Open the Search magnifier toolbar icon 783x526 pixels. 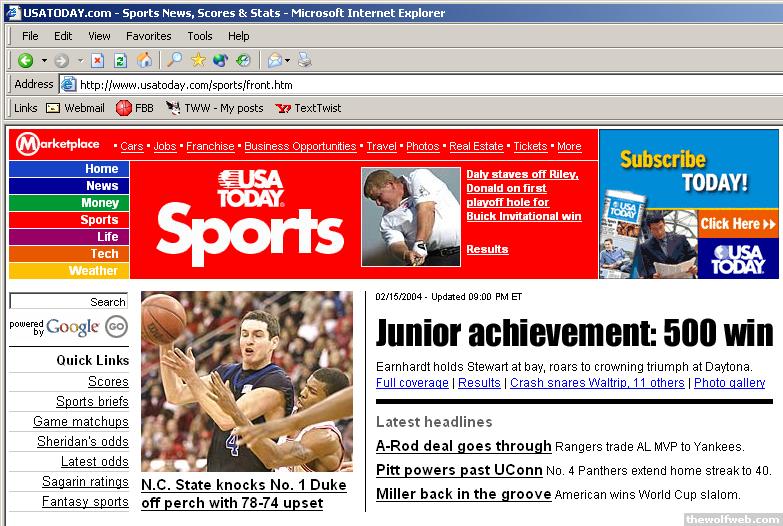174,61
